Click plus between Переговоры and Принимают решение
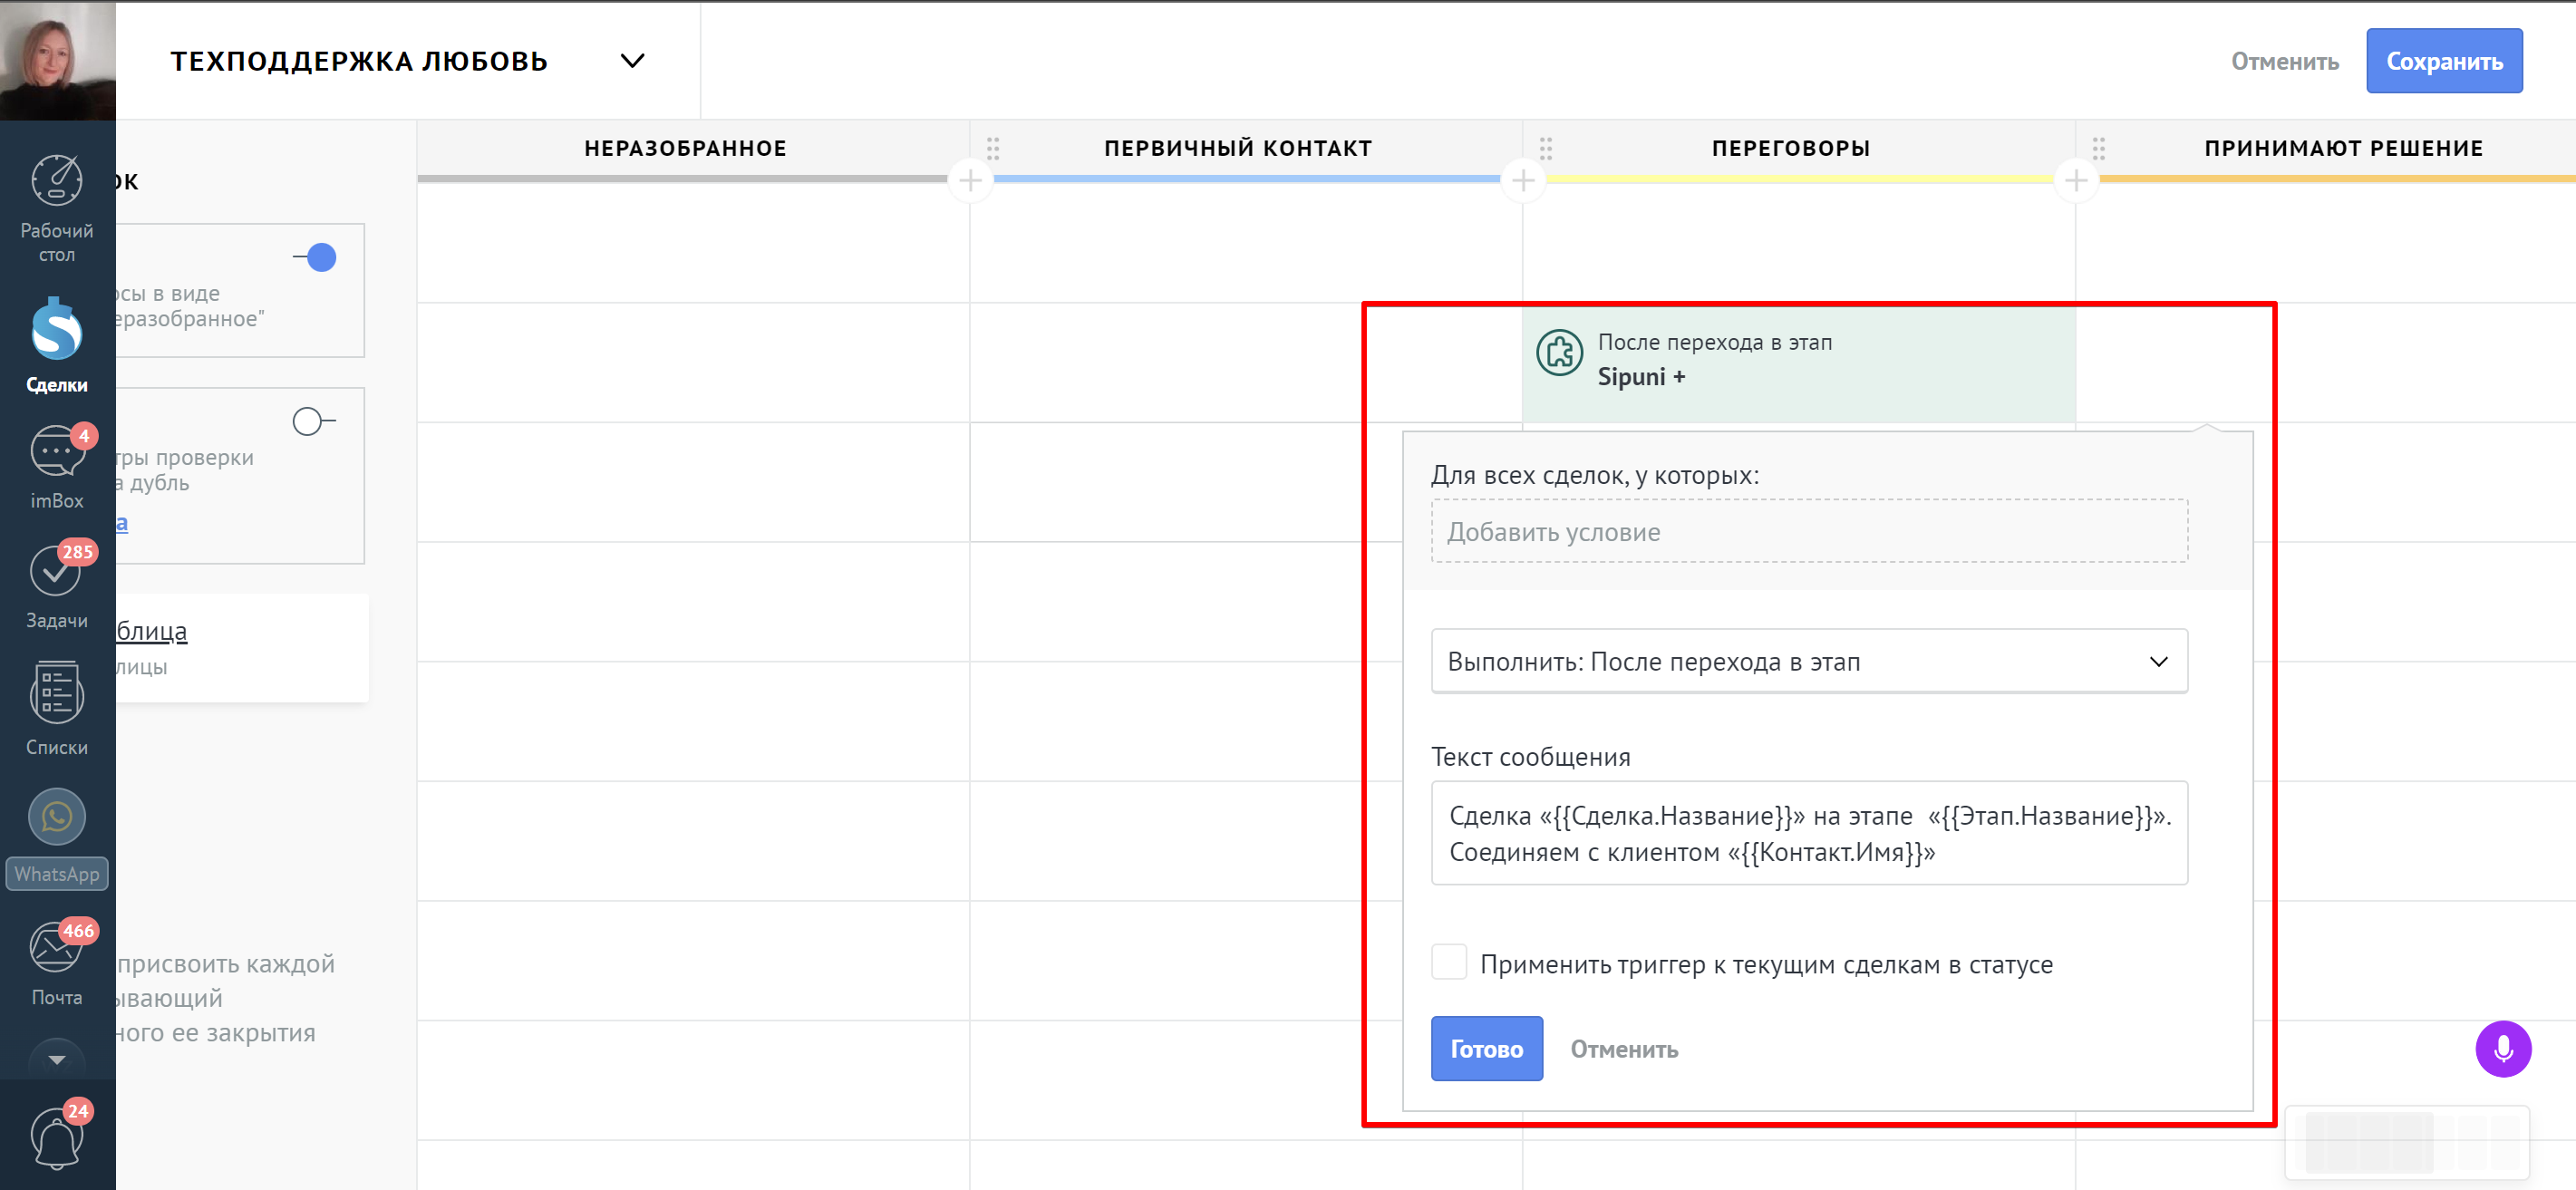This screenshot has height=1190, width=2576. click(x=2076, y=181)
